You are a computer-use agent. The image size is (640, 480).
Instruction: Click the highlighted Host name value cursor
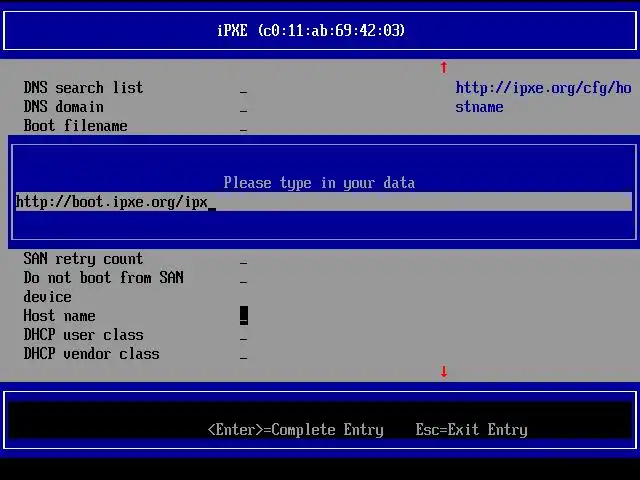[x=244, y=316]
